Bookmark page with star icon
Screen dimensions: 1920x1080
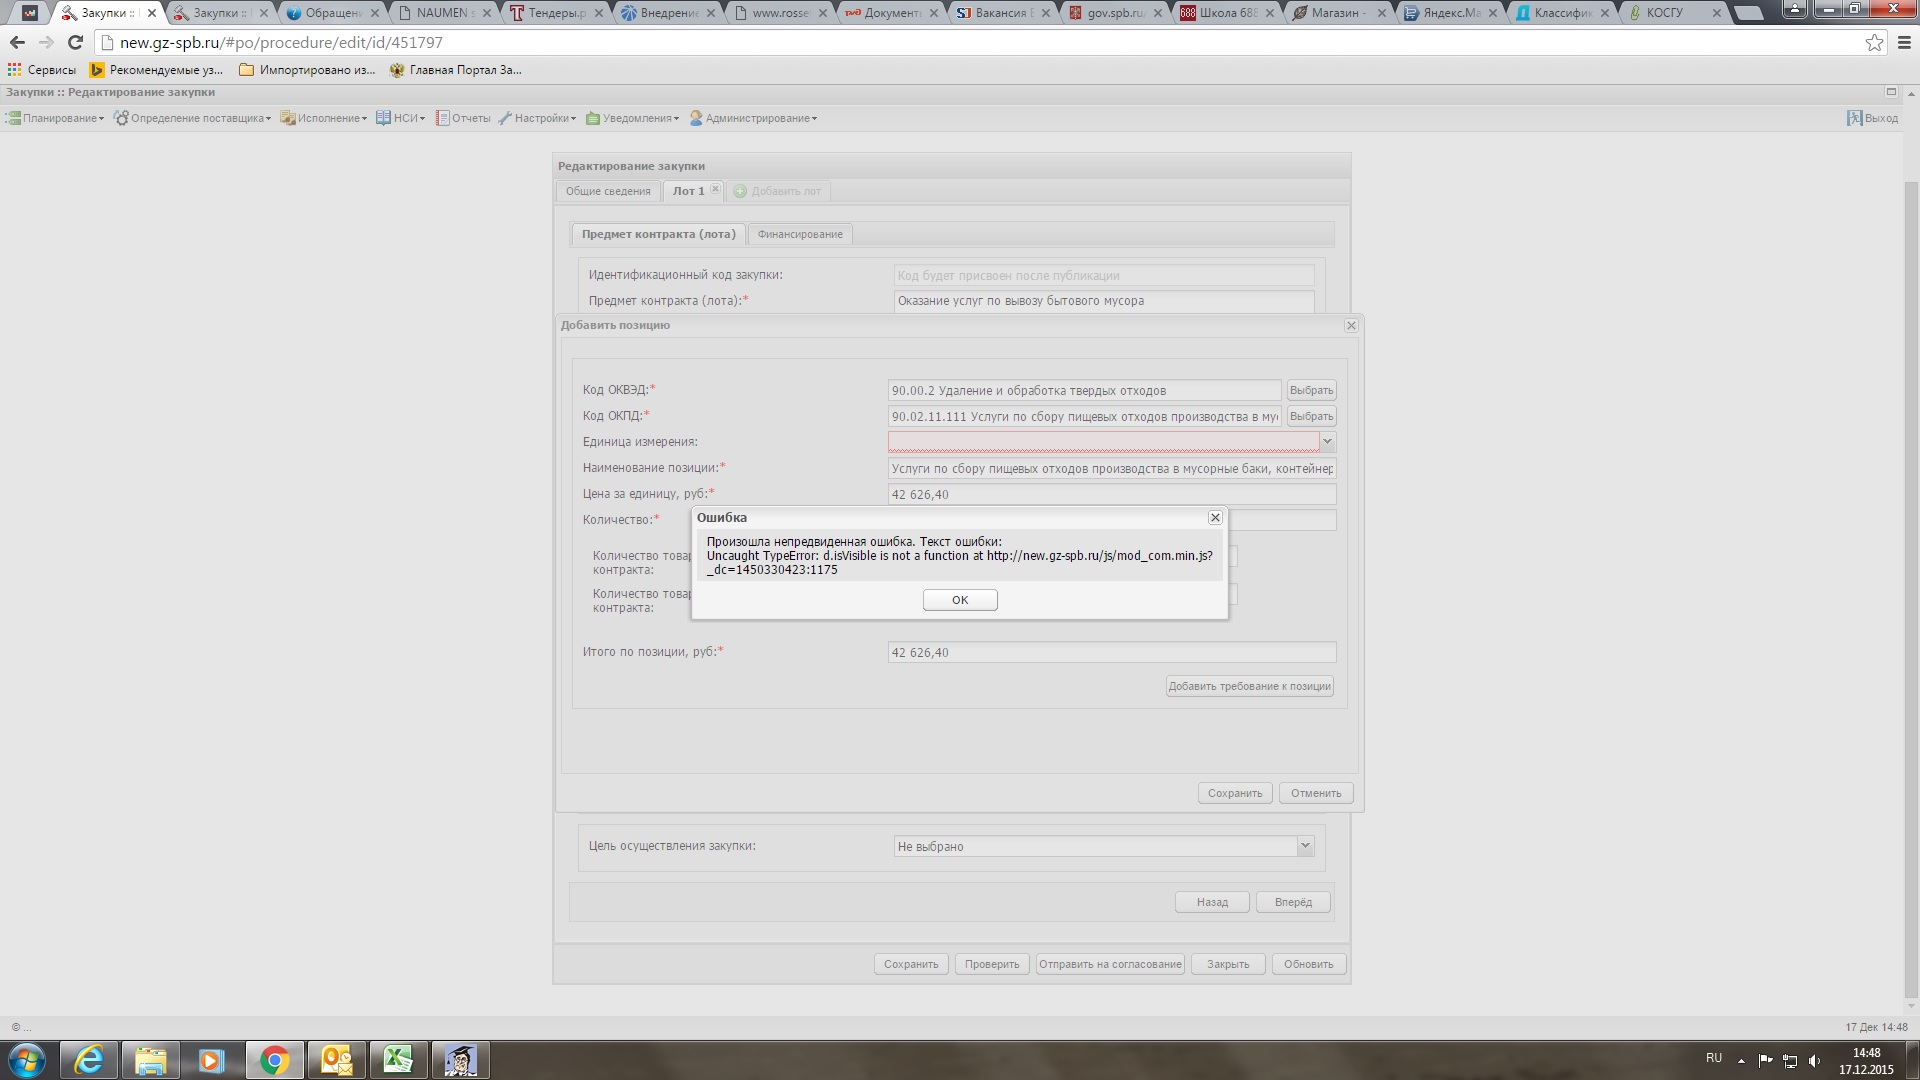(1874, 43)
